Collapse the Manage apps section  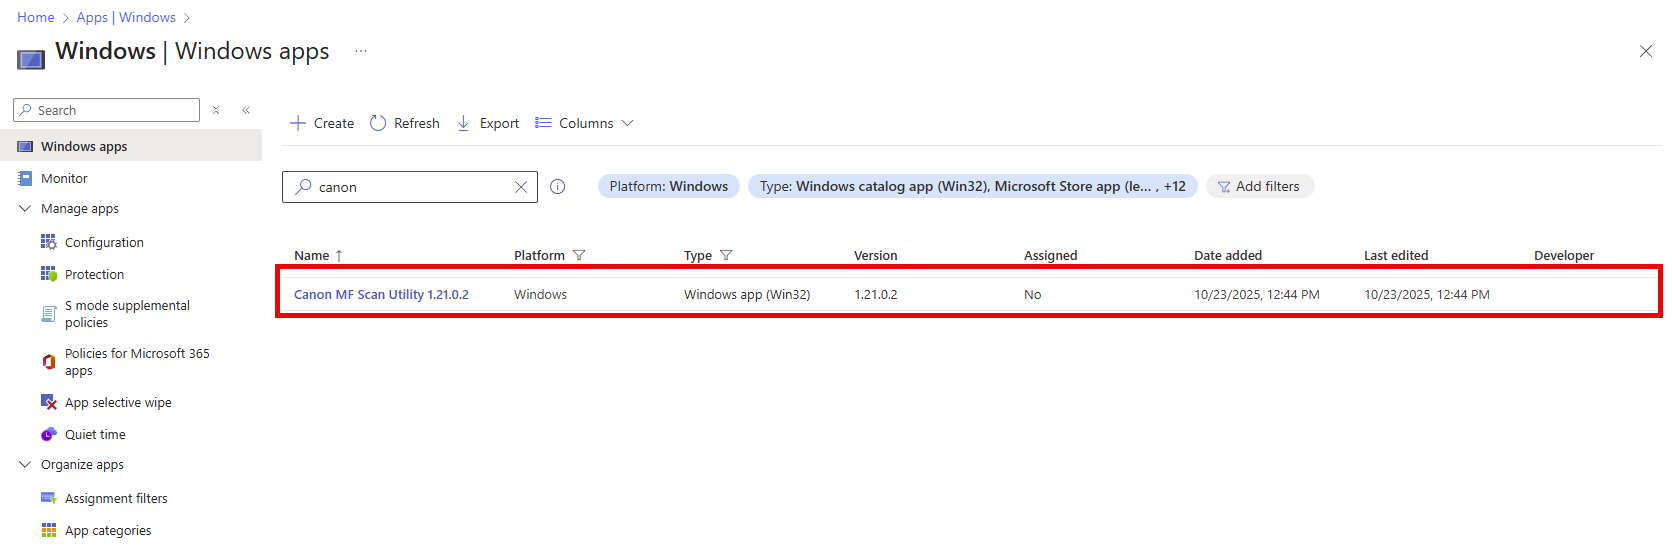(25, 208)
